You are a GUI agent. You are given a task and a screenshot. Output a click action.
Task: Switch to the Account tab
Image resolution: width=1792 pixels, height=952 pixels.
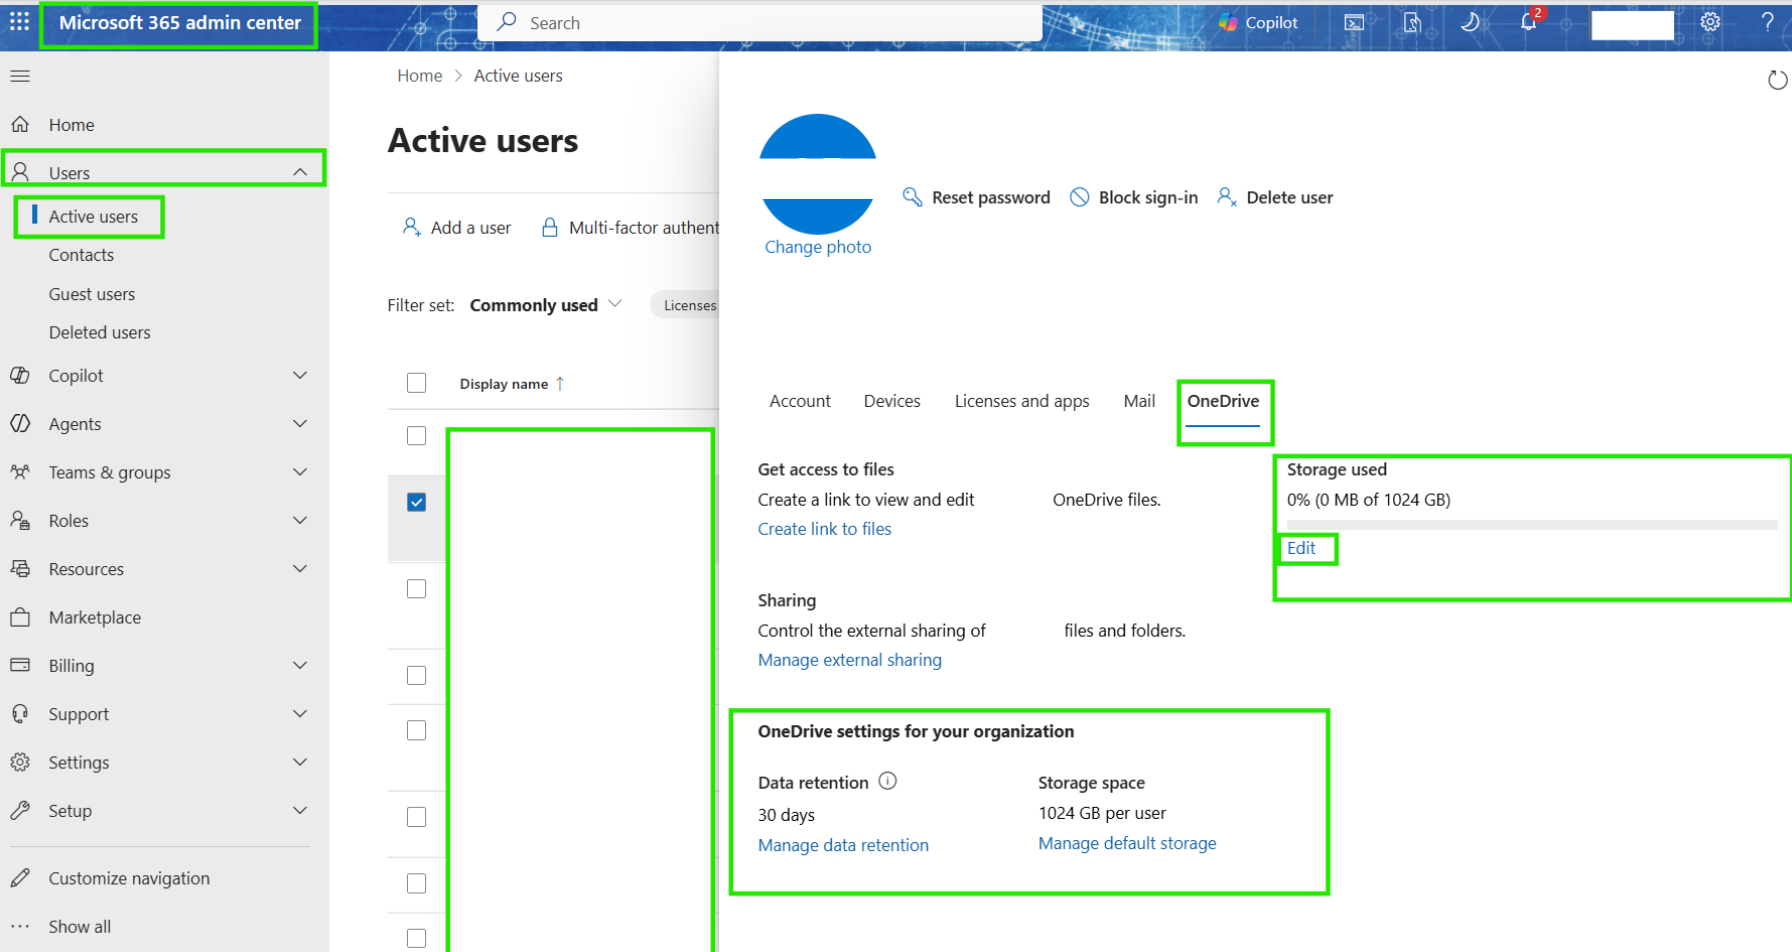tap(800, 401)
